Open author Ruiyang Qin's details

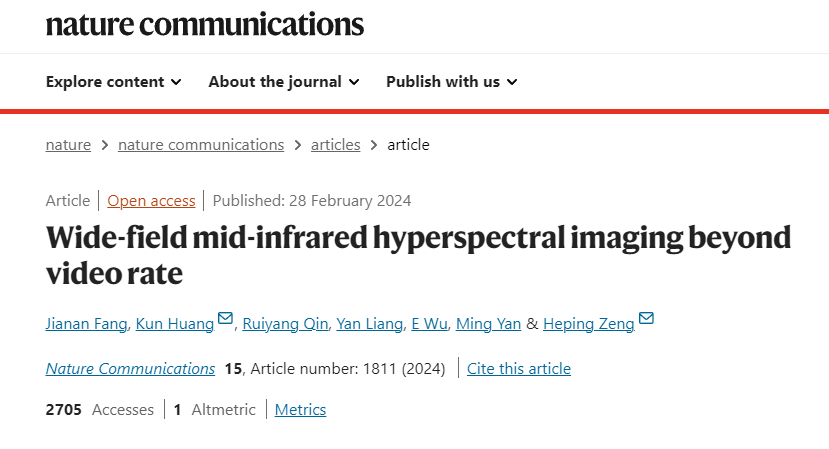point(285,324)
